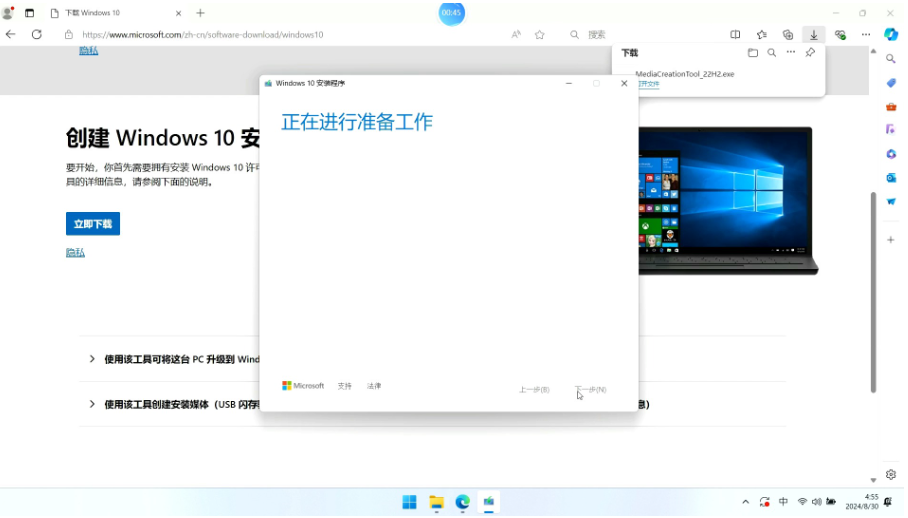The image size is (908, 518).
Task: Switch to Edge in taskbar
Action: click(462, 502)
